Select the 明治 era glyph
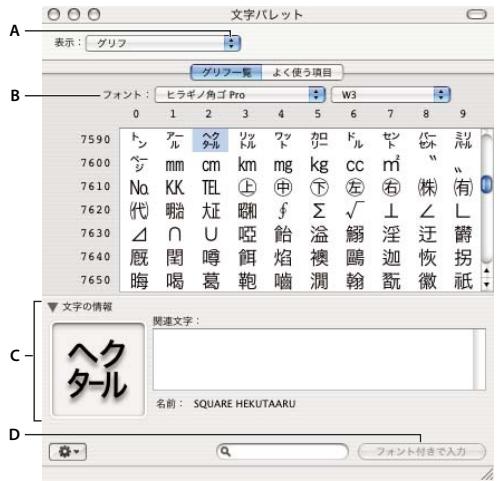This screenshot has width=498, height=481. pos(175,211)
